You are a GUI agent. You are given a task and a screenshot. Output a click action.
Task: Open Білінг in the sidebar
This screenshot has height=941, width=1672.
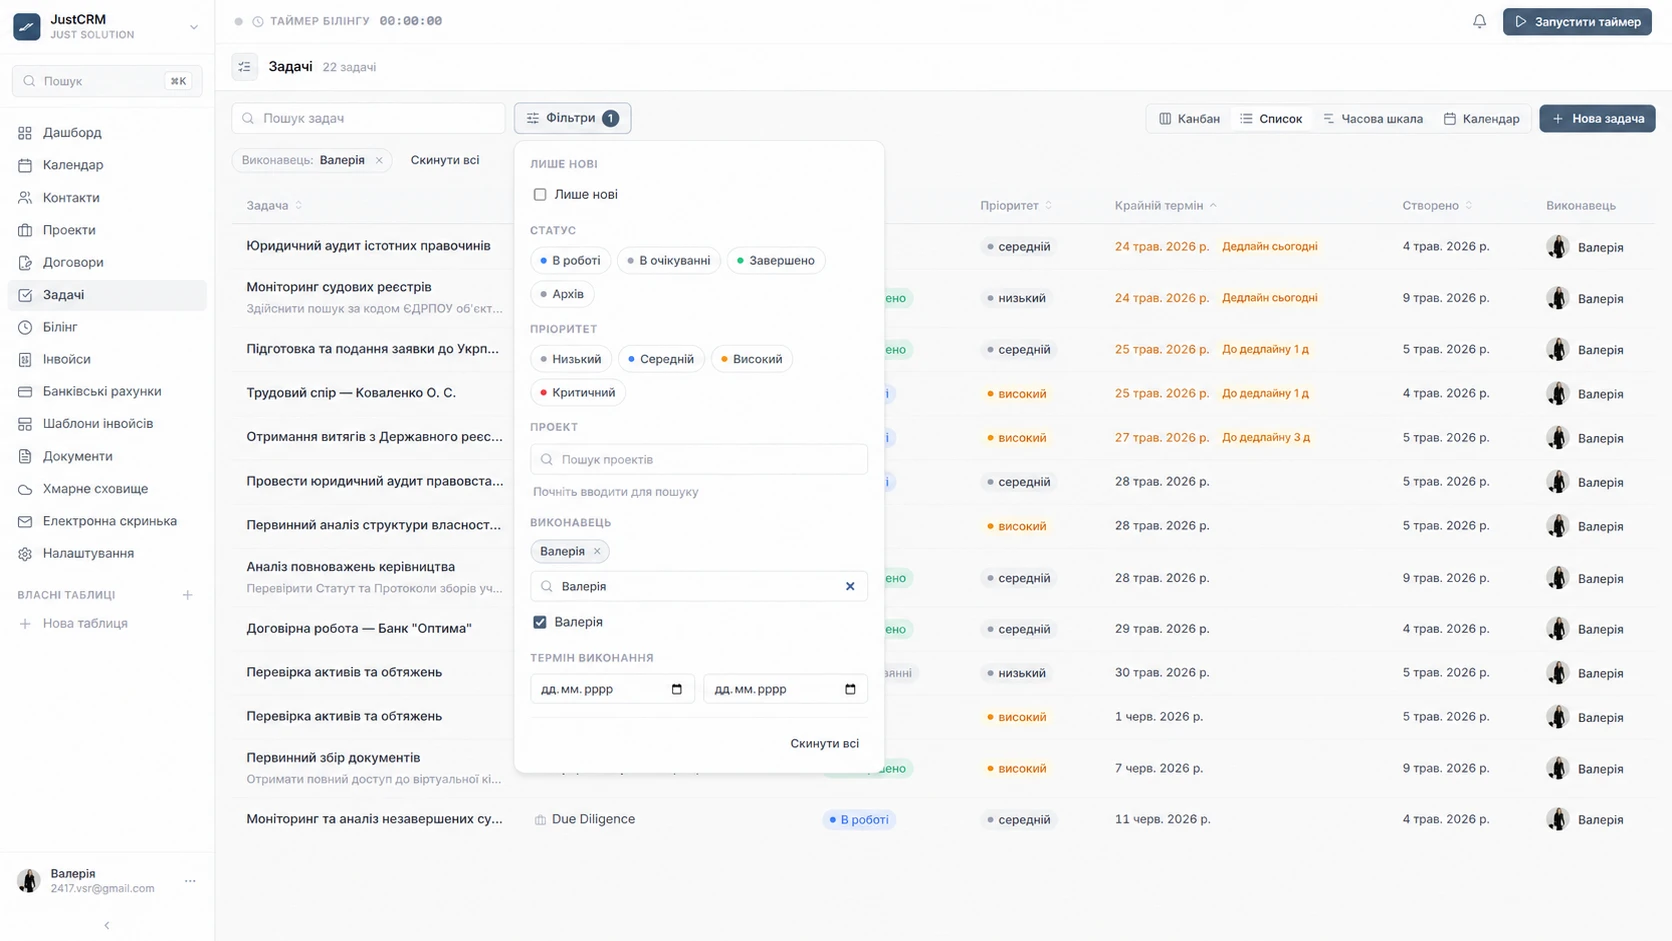coord(107,327)
